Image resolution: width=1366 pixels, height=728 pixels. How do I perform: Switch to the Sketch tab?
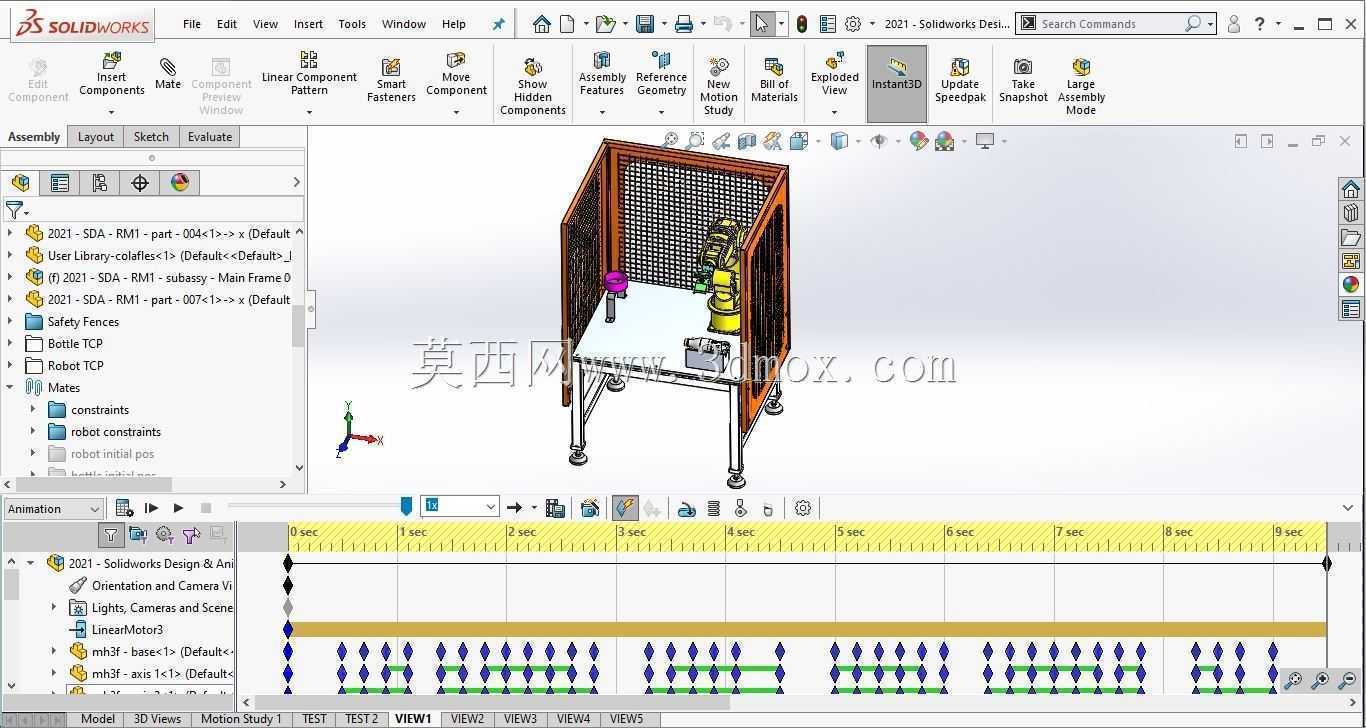point(151,137)
